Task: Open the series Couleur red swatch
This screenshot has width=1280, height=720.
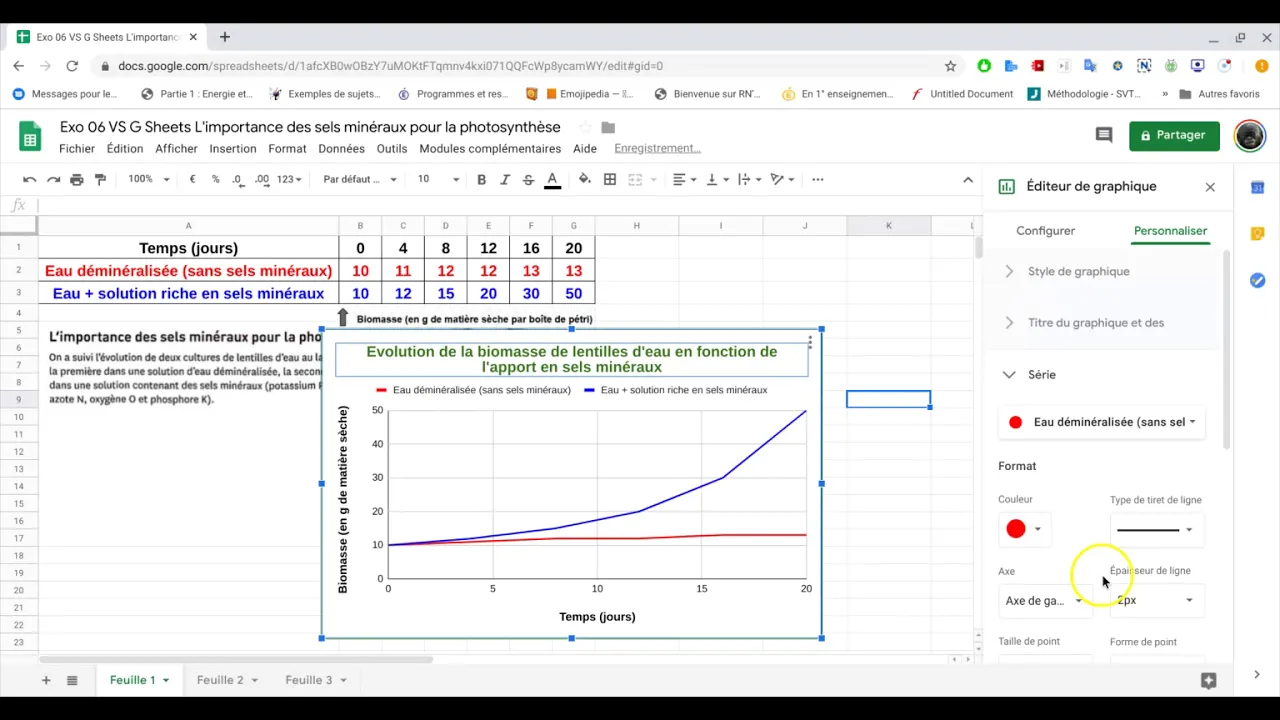Action: pyautogui.click(x=1024, y=529)
